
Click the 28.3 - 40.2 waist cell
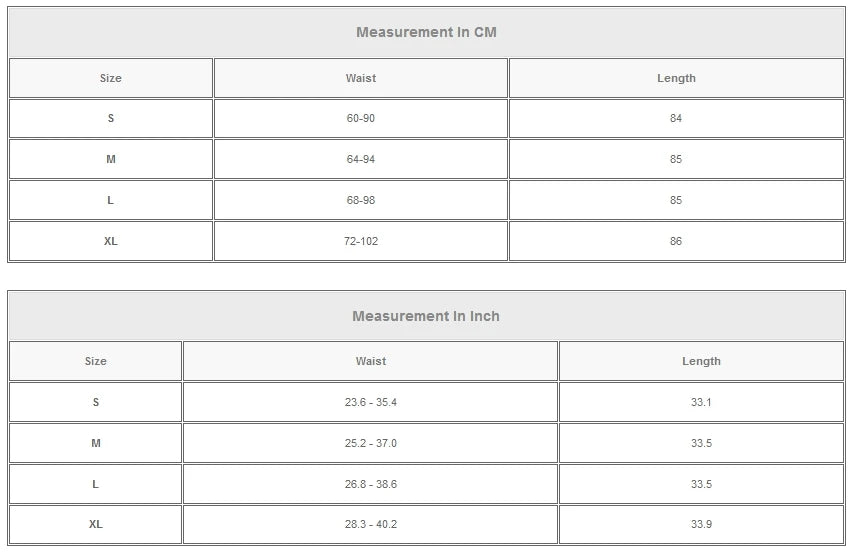[x=370, y=524]
